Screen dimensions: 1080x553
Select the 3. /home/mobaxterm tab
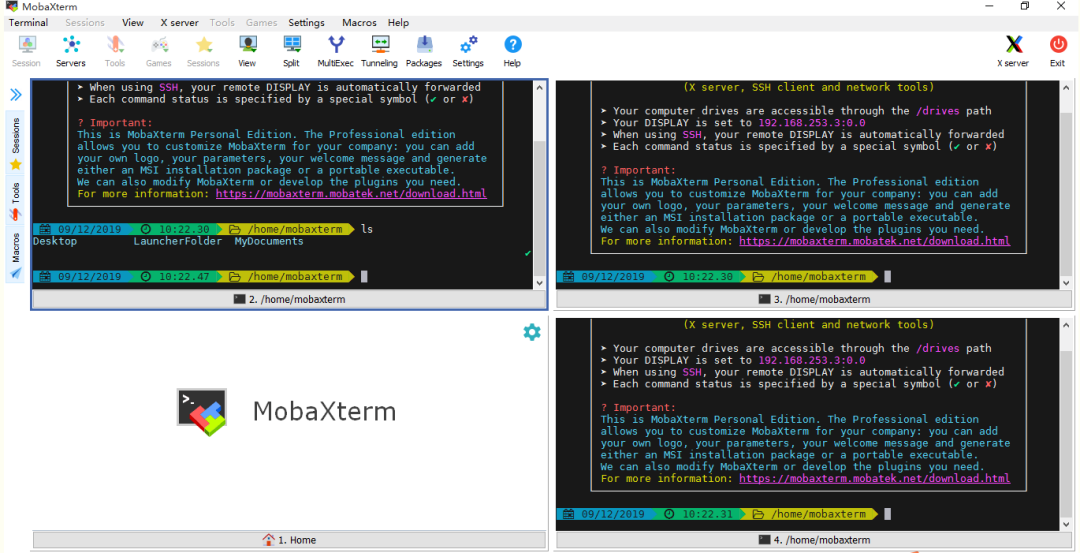[814, 300]
